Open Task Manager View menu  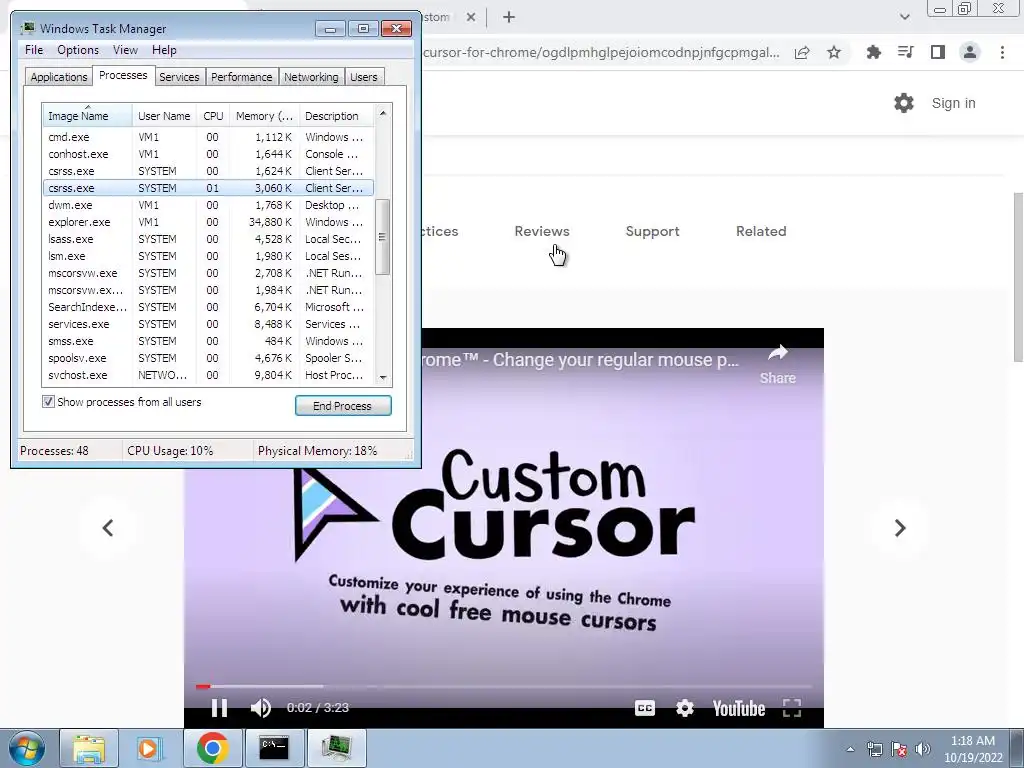click(125, 50)
